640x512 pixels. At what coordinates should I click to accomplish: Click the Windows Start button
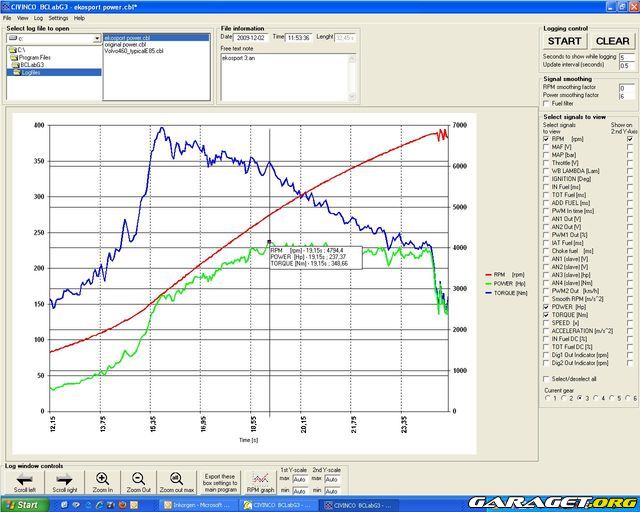(x=21, y=505)
